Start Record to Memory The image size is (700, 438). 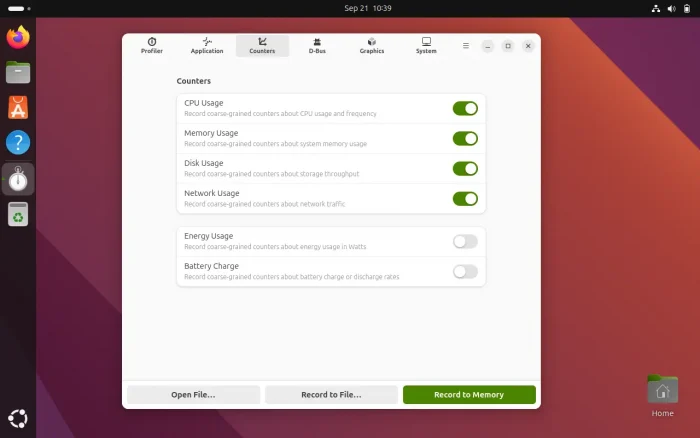coord(469,395)
